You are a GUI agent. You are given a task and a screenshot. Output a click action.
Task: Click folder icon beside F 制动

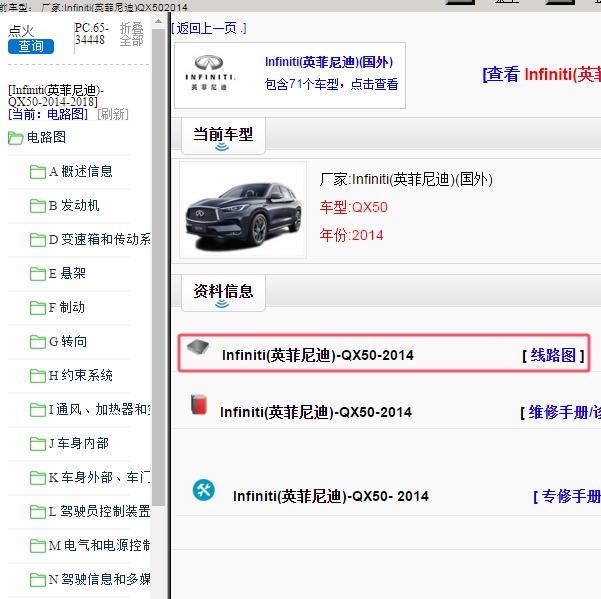[x=38, y=308]
